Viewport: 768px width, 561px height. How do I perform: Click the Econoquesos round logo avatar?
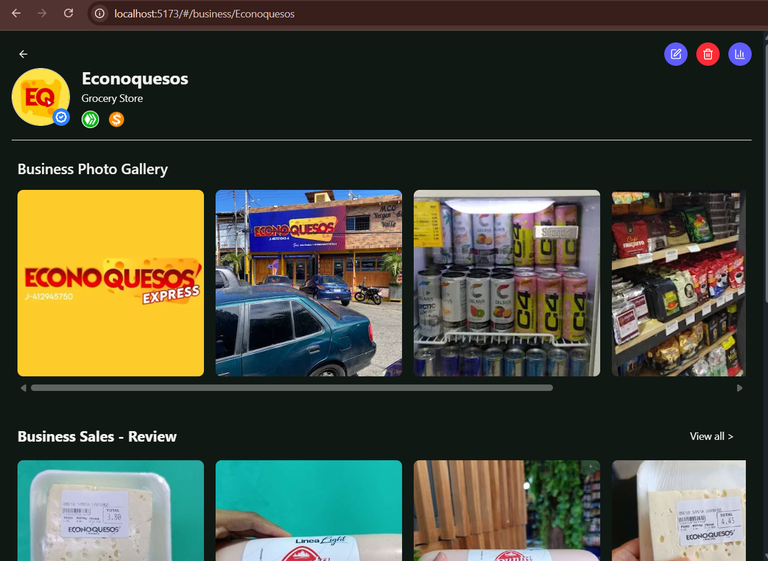point(39,96)
